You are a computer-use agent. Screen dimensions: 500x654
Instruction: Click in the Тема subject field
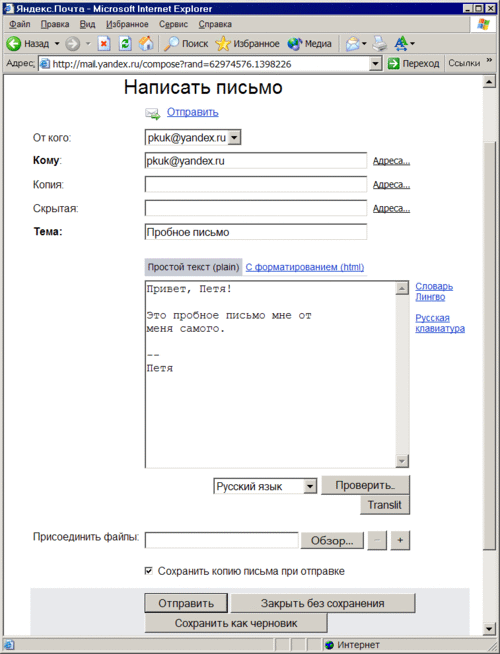point(256,232)
